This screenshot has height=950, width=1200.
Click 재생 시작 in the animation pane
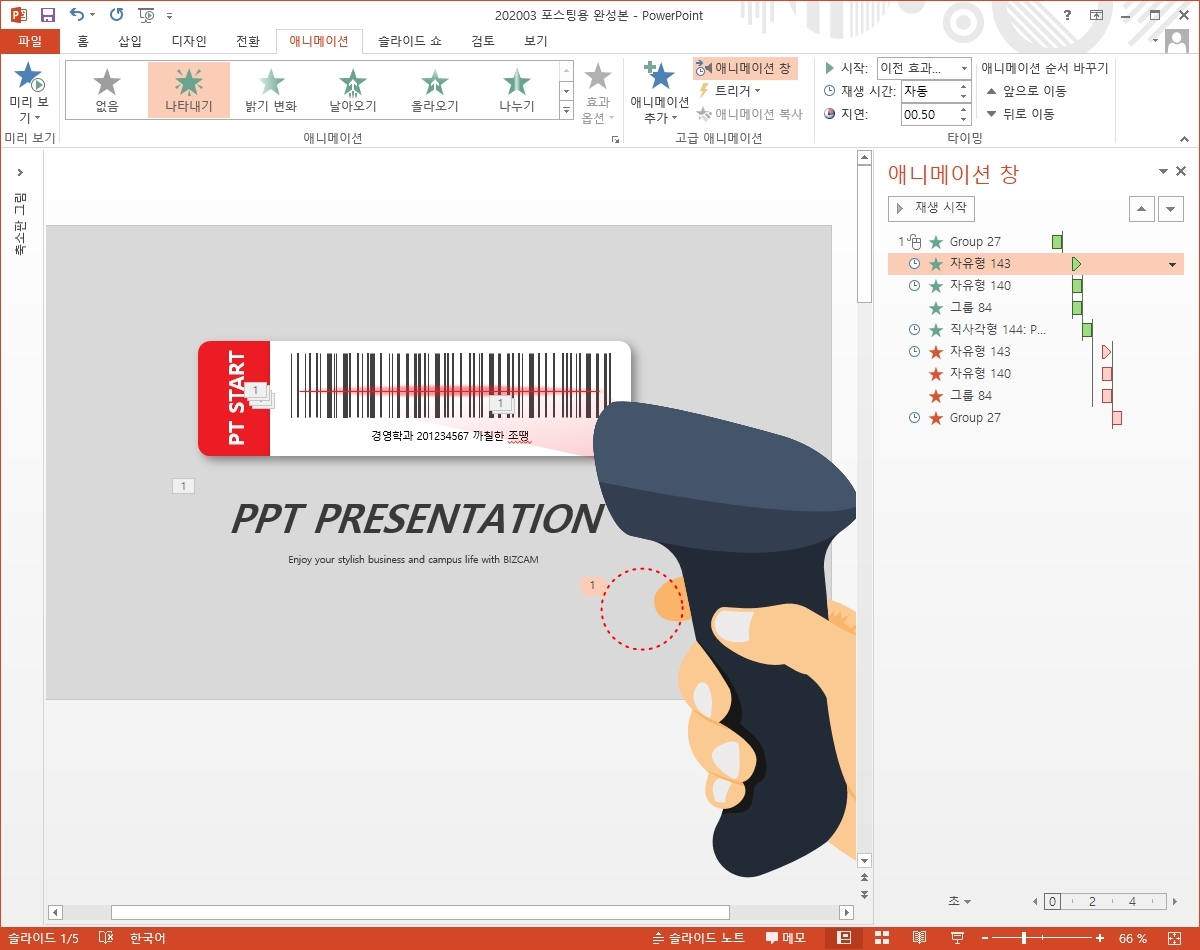coord(931,208)
